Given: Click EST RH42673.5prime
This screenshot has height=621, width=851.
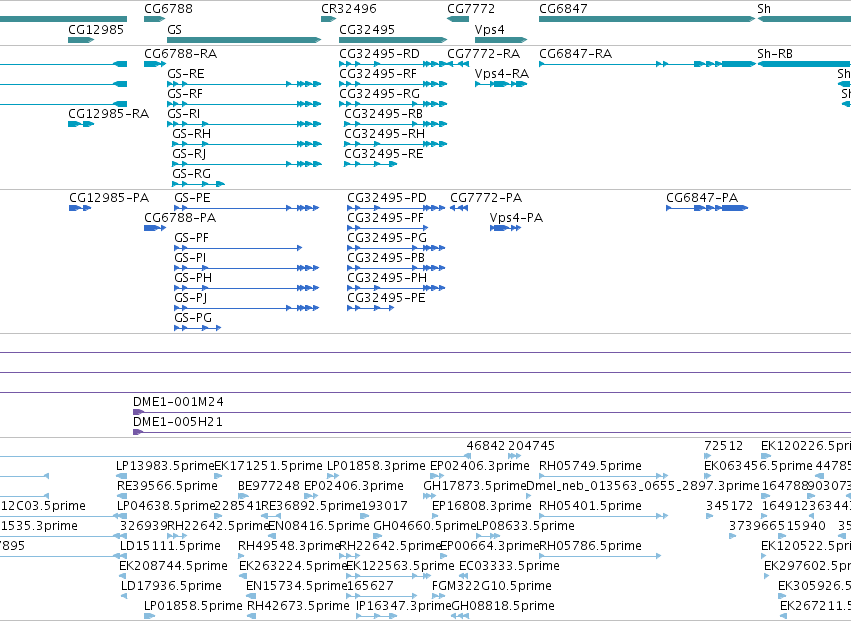Looking at the screenshot, I should pos(251,616).
